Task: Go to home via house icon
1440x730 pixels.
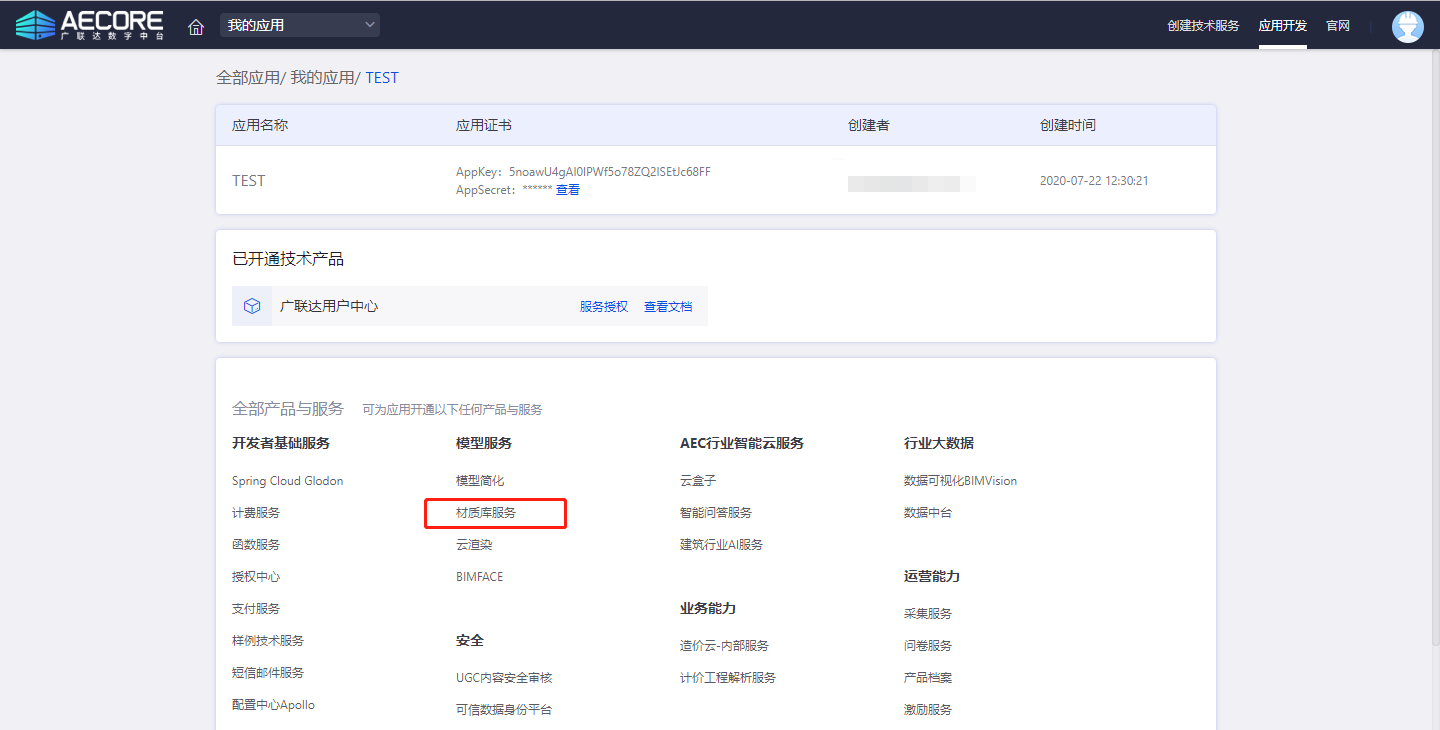Action: (x=196, y=26)
